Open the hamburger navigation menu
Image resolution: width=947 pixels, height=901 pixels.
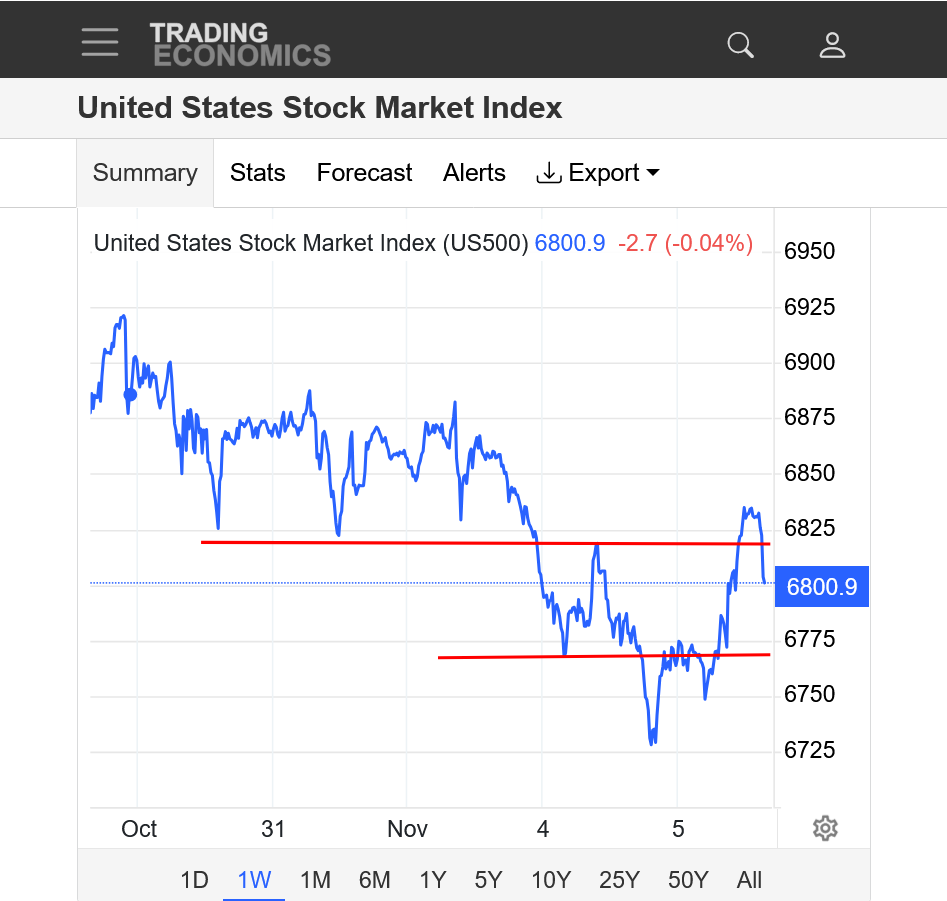100,42
